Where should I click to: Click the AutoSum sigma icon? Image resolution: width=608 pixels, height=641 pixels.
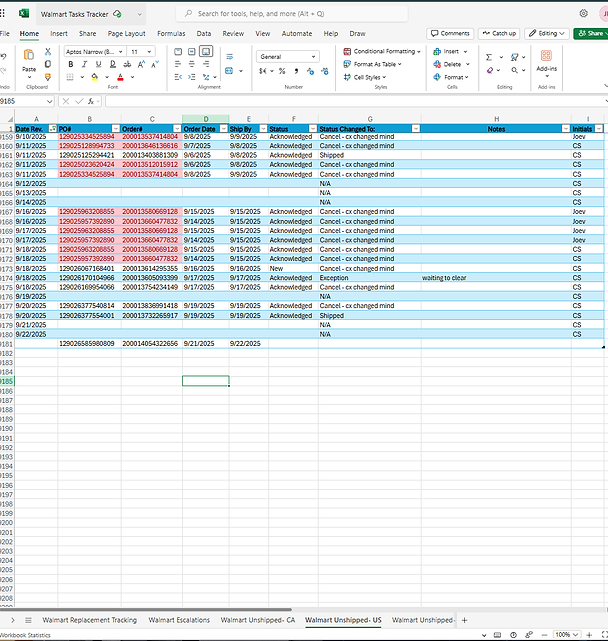click(489, 57)
